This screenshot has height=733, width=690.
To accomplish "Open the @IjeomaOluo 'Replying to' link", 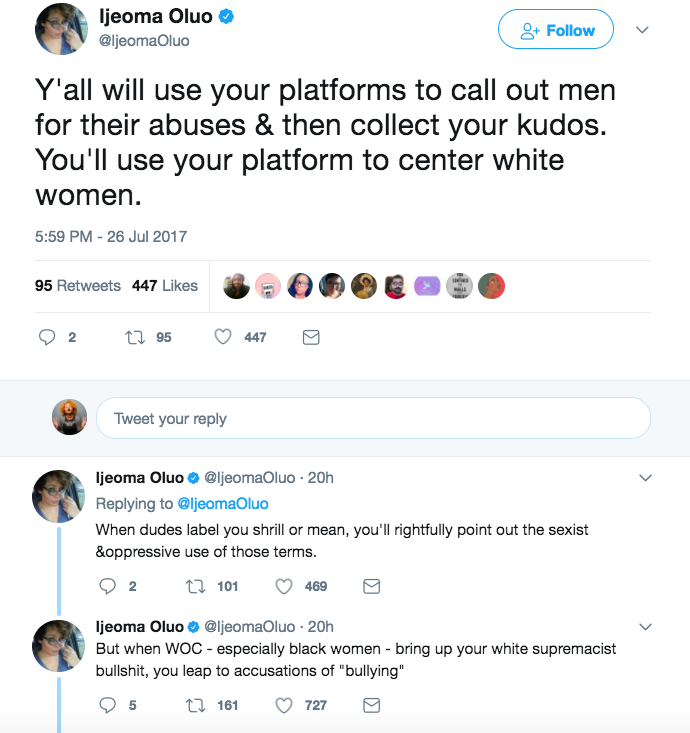I will pyautogui.click(x=223, y=503).
